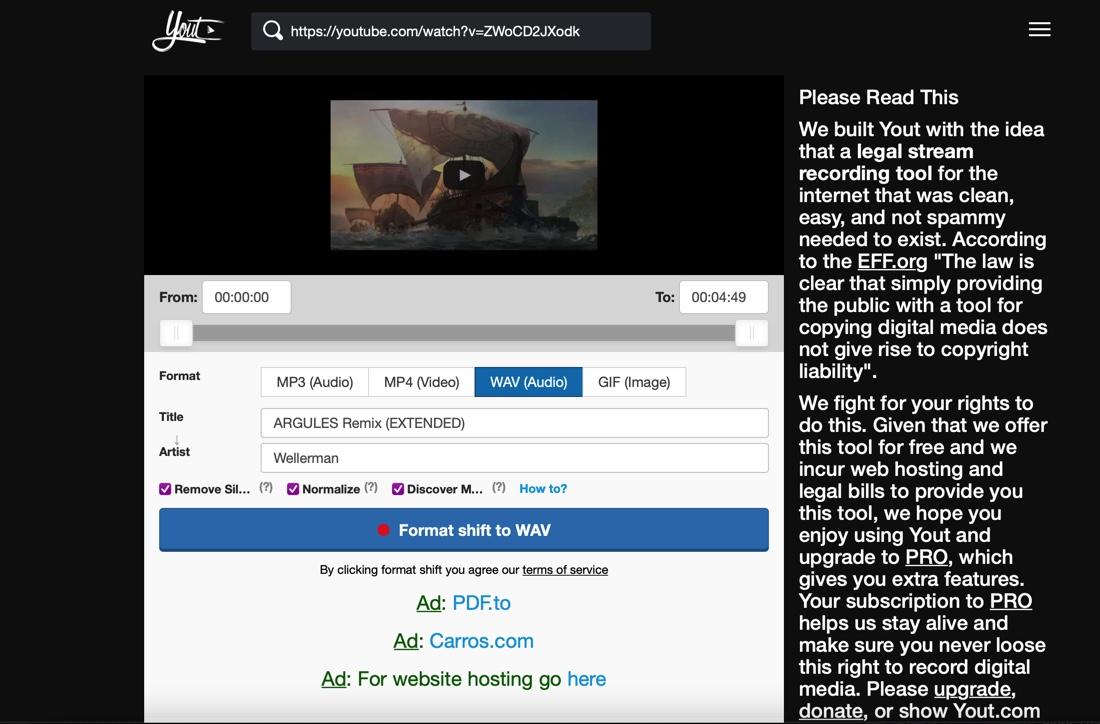Open the upgrade link
This screenshot has height=724, width=1100.
972,689
